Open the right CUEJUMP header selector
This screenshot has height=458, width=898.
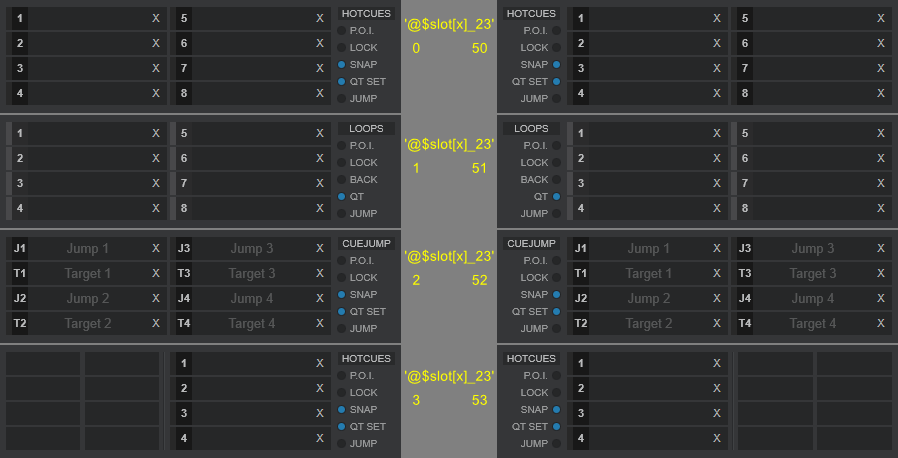(x=531, y=243)
